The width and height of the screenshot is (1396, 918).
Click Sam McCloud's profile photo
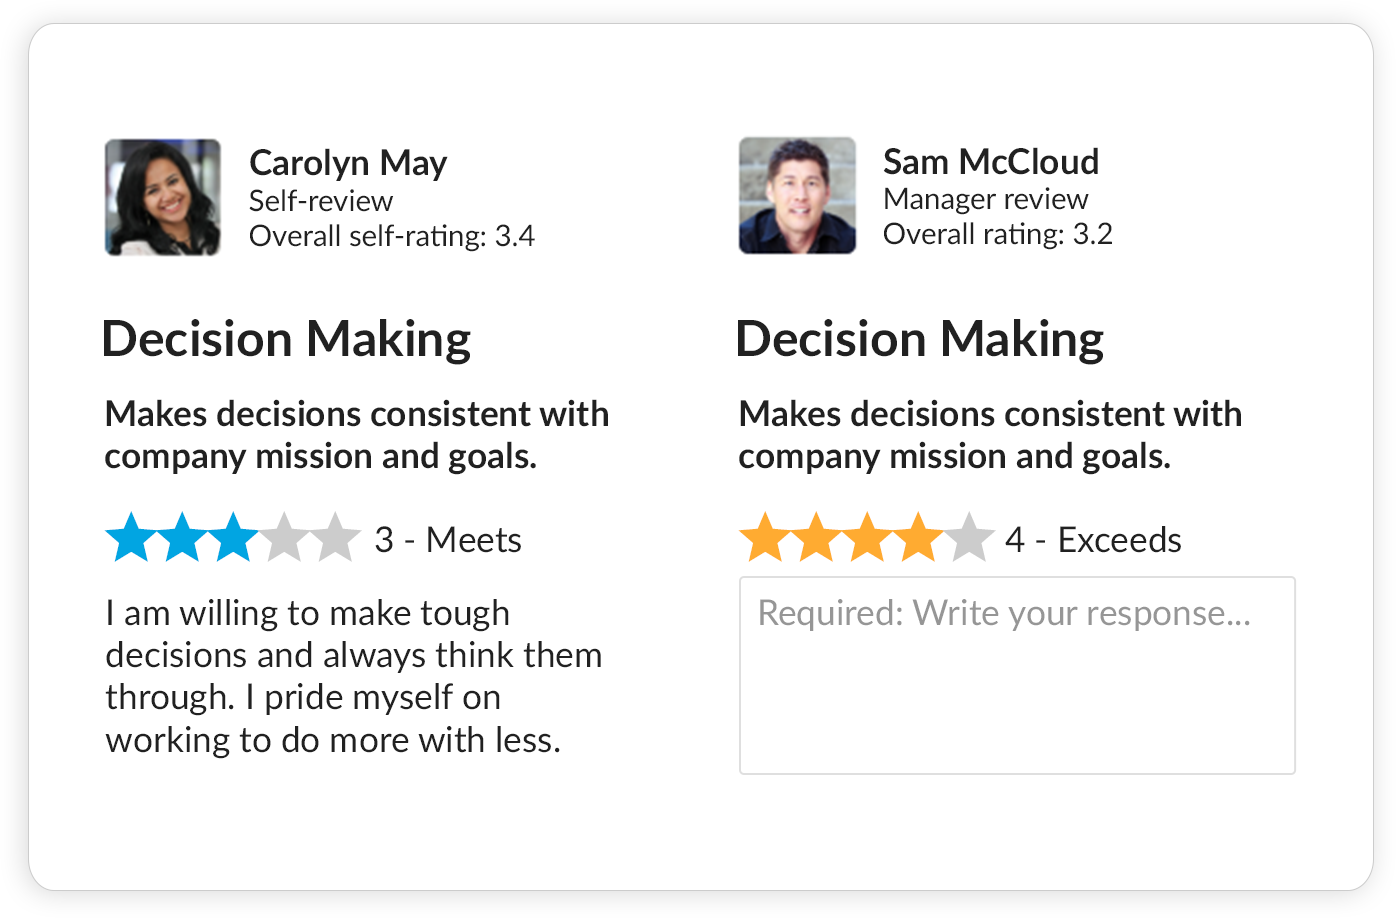797,196
